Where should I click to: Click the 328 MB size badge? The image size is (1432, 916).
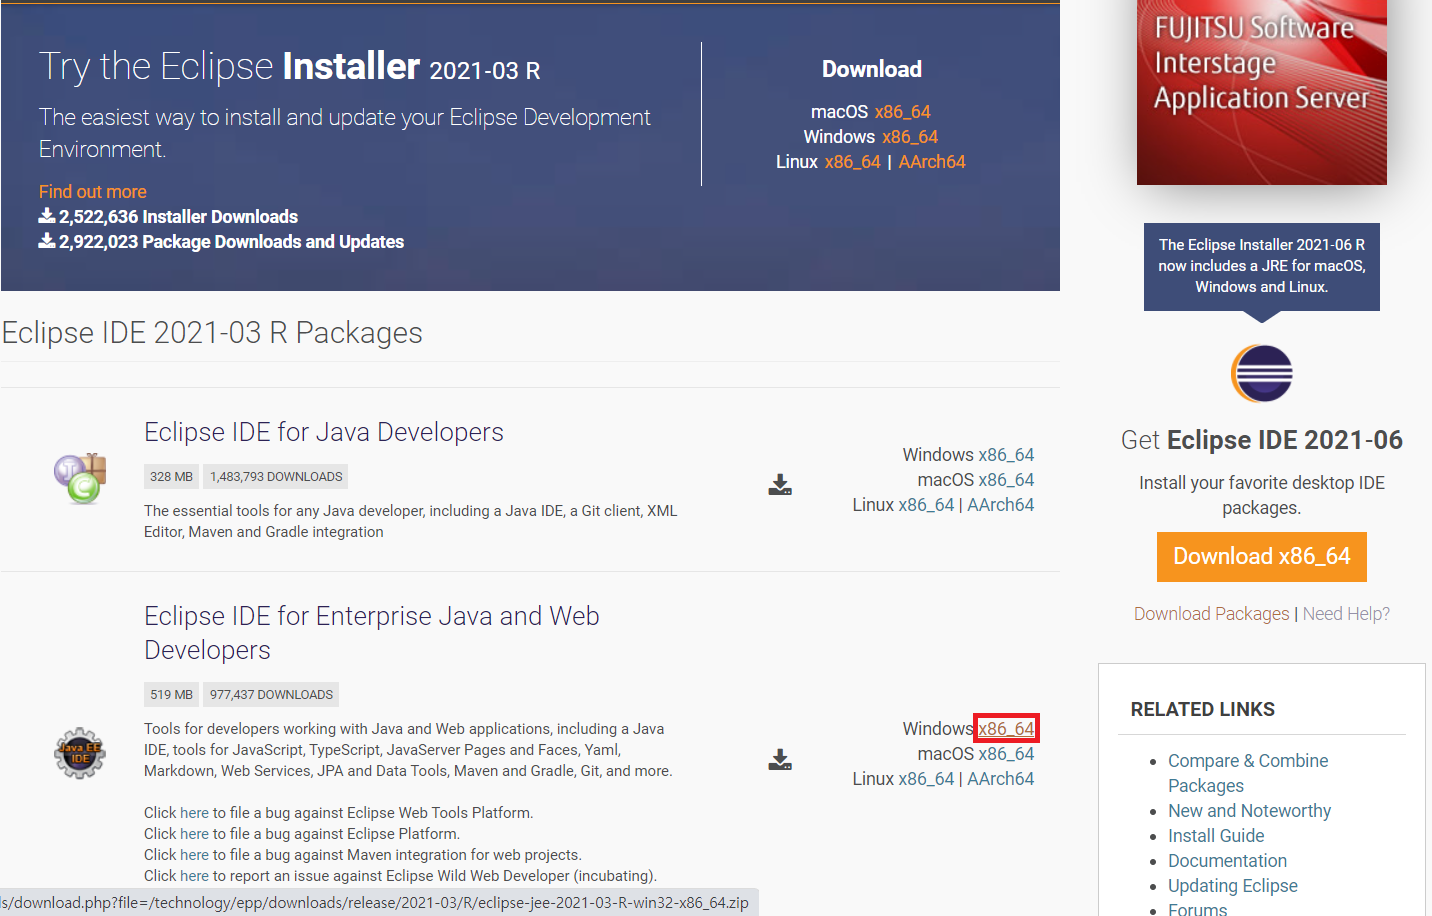[x=172, y=477]
